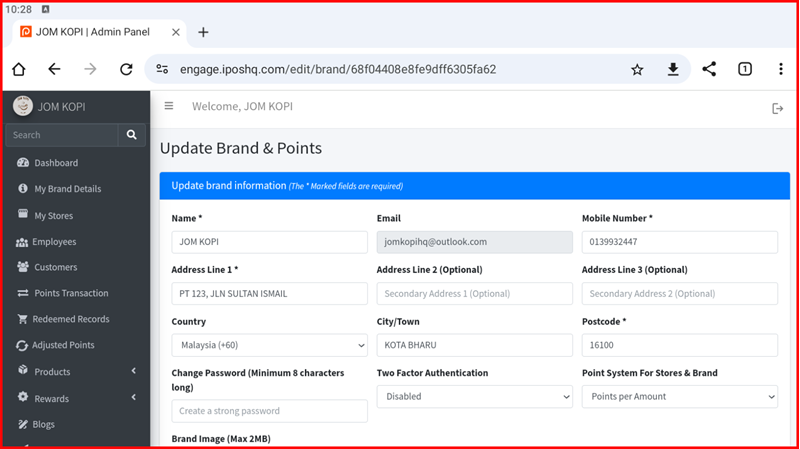
Task: Share the page via share icon
Action: point(709,69)
